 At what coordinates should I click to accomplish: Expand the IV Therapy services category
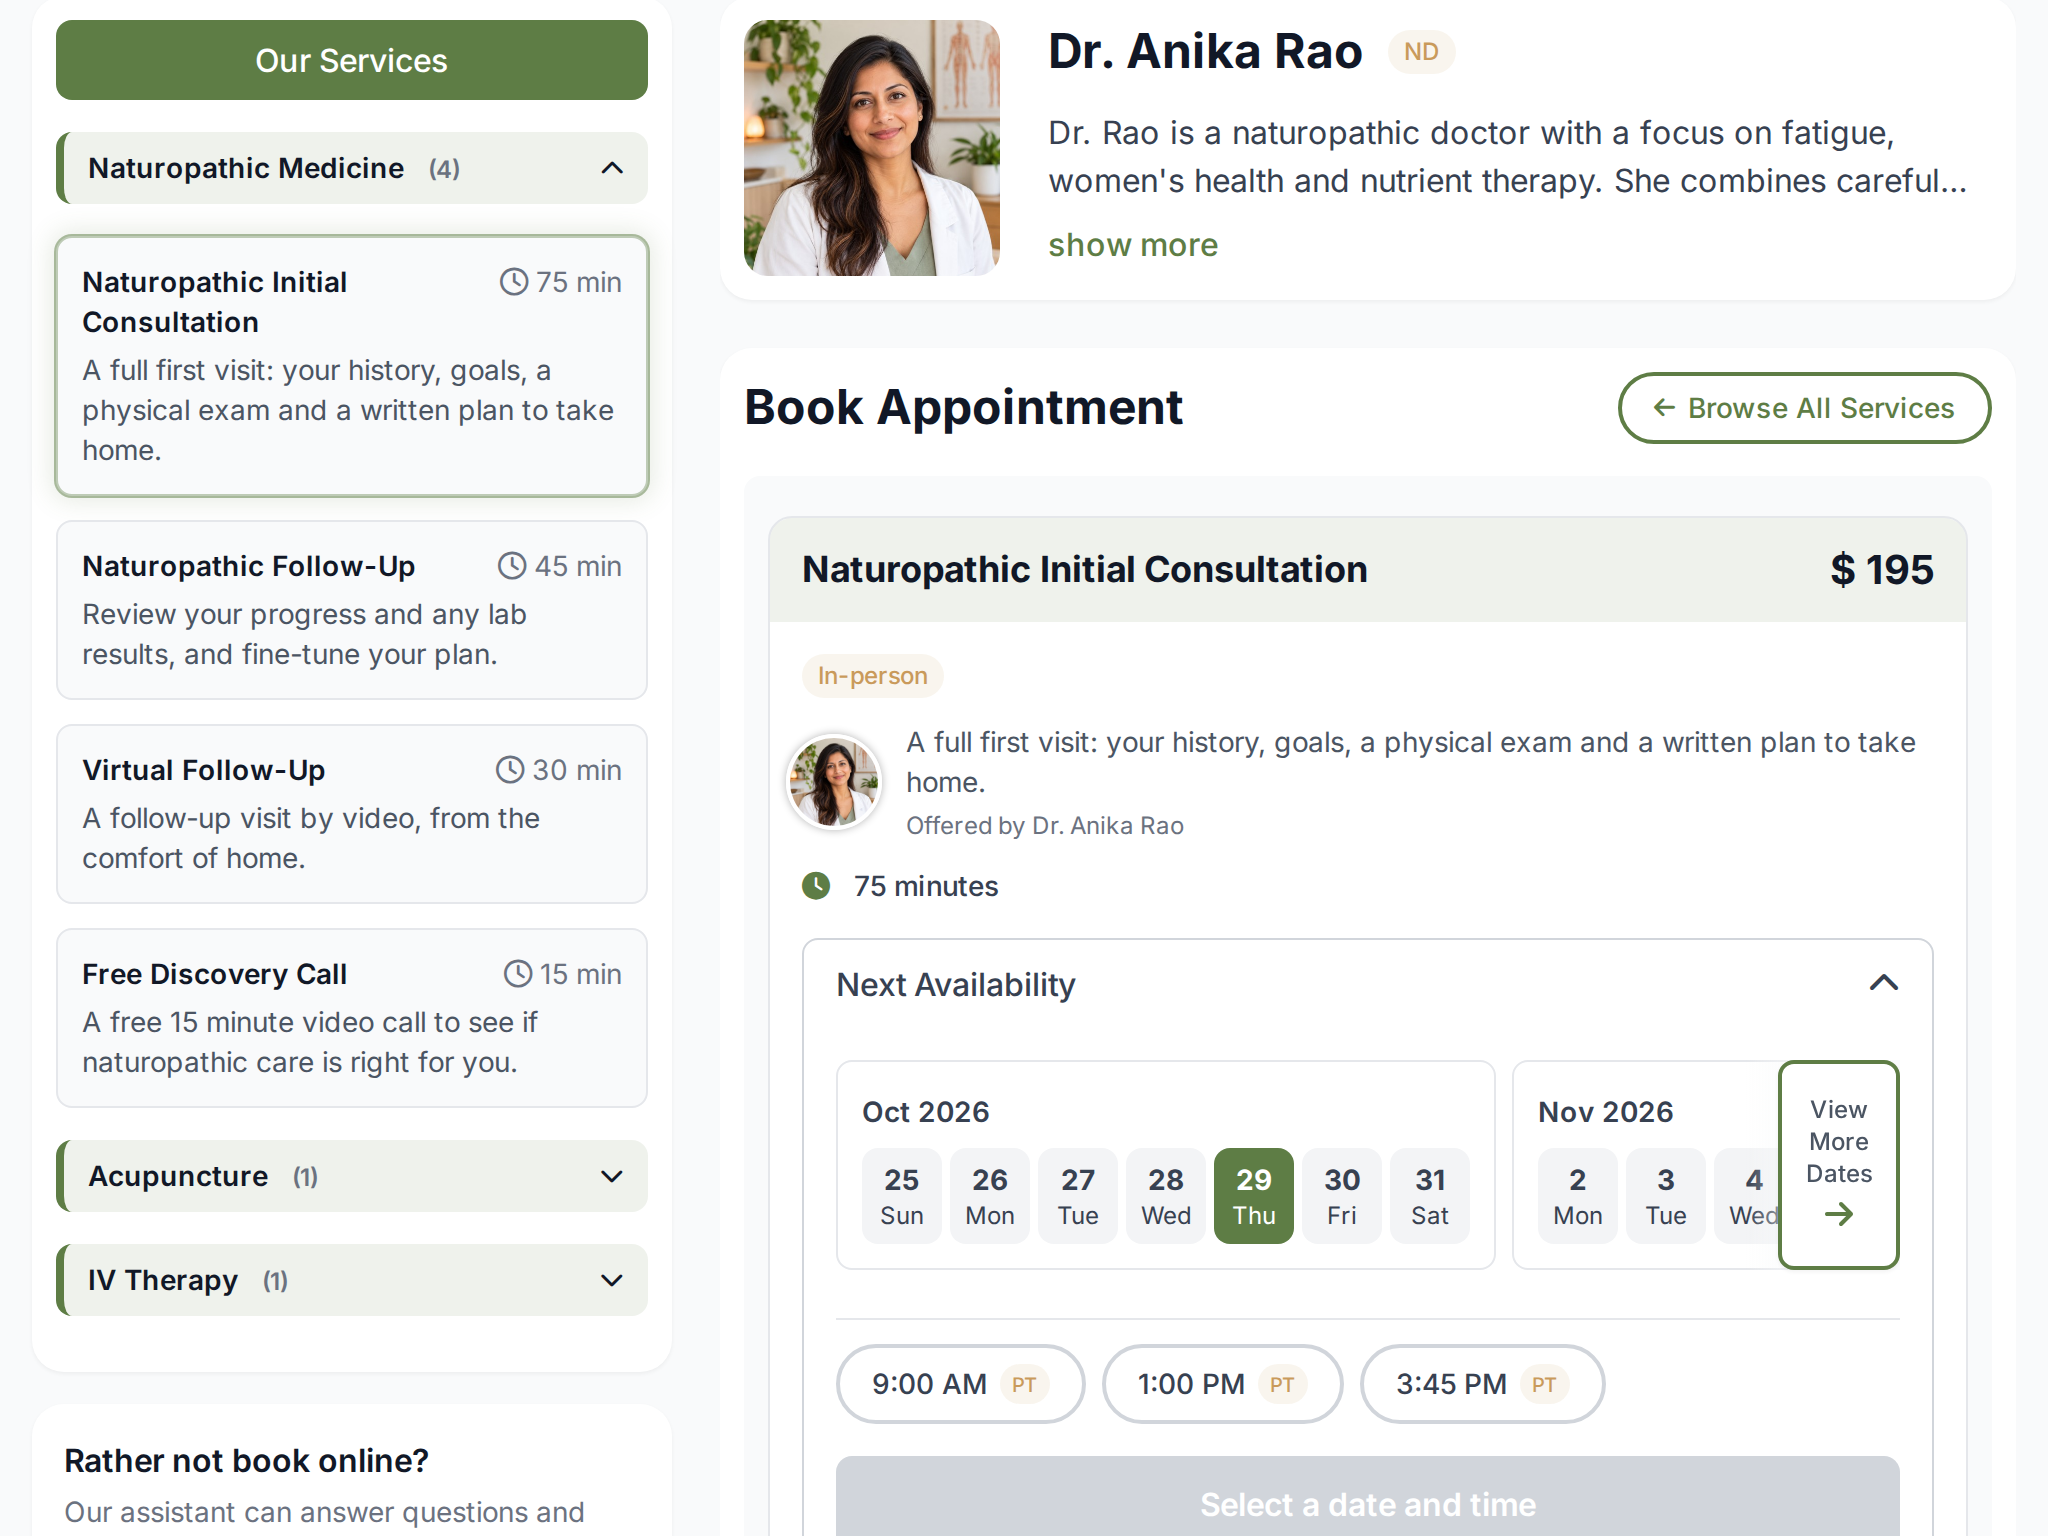(x=352, y=1280)
